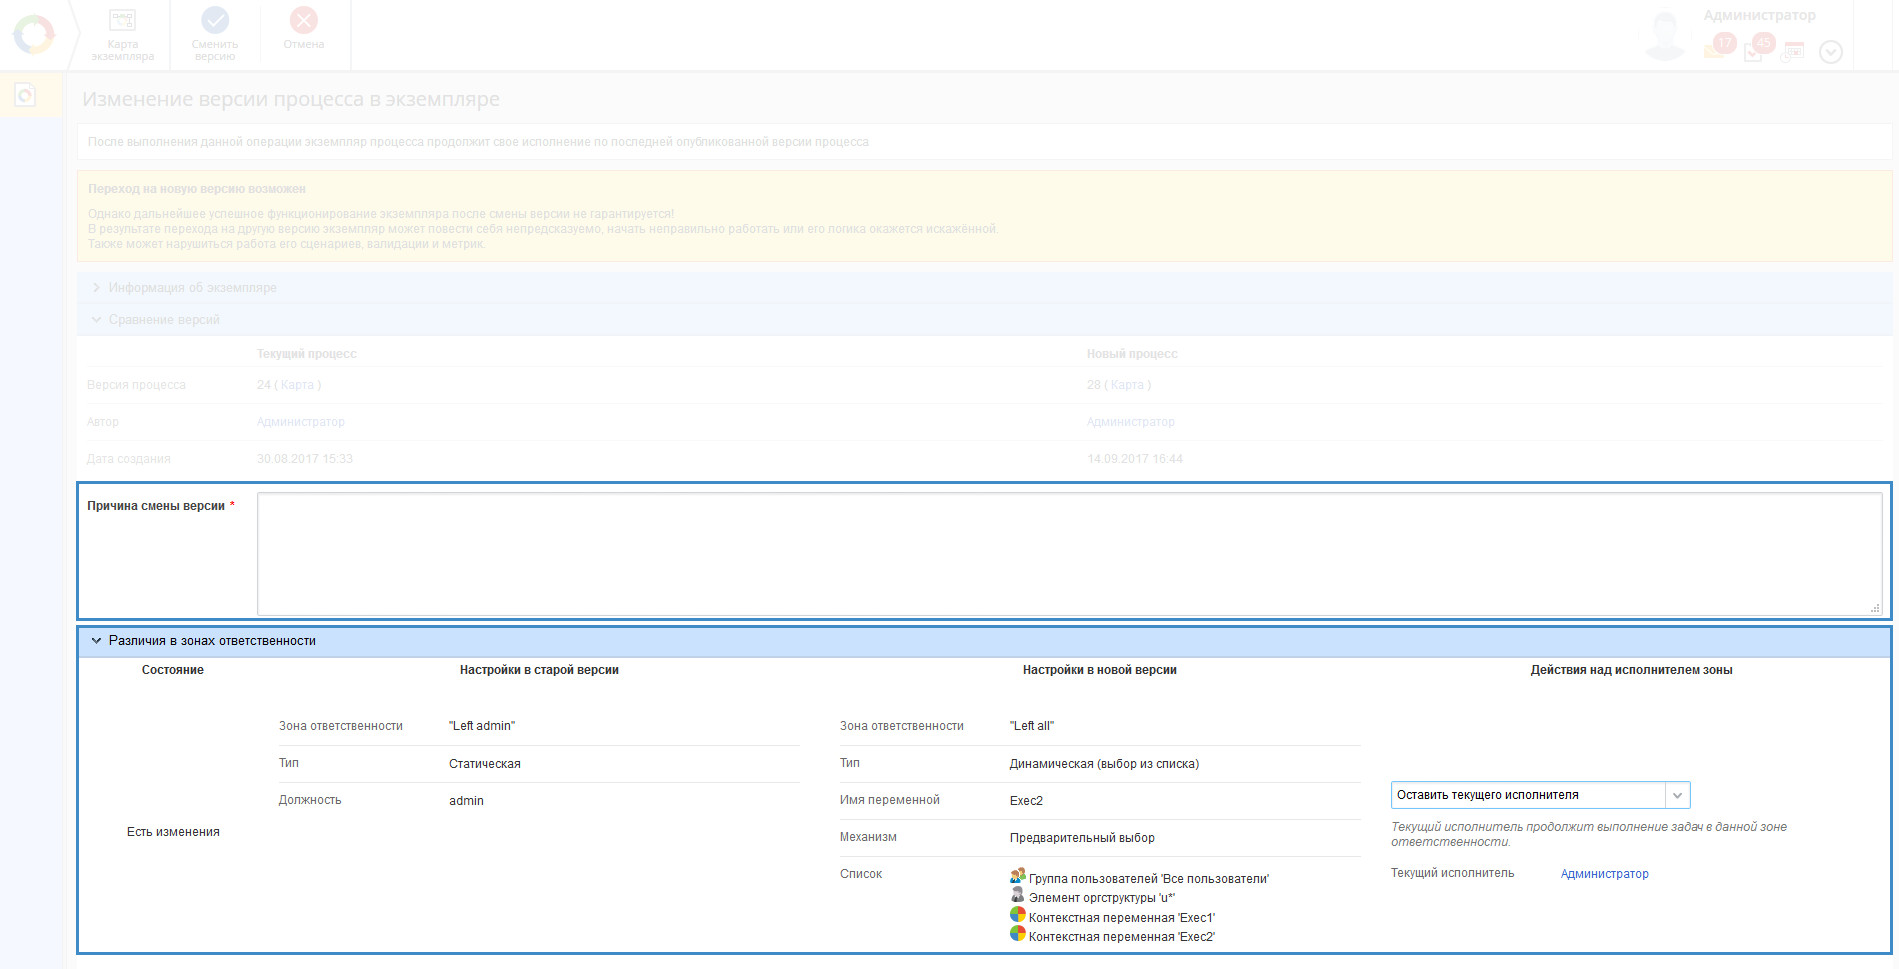Click the red Отмена cancel icon
Screen dimensions: 1899x969
tap(303, 20)
